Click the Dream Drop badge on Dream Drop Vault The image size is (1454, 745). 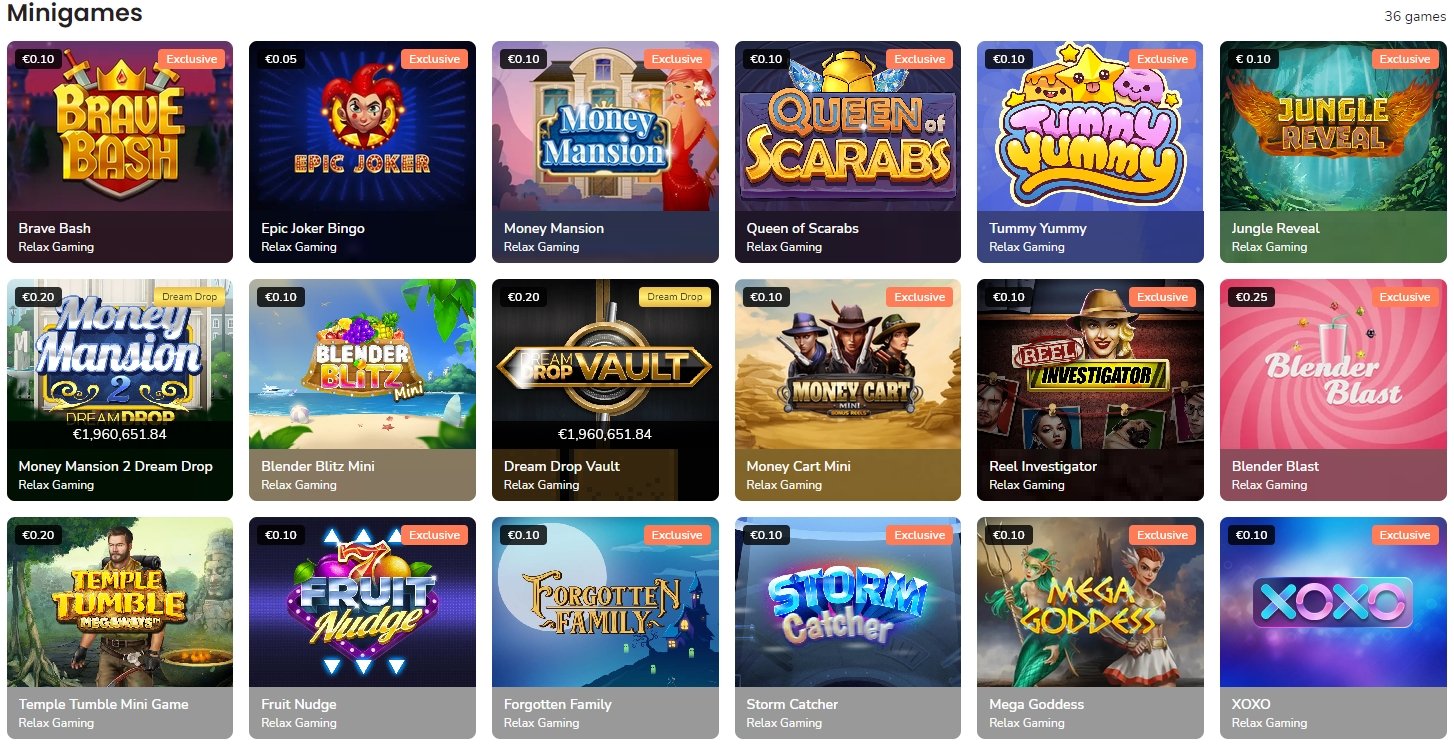click(x=675, y=297)
